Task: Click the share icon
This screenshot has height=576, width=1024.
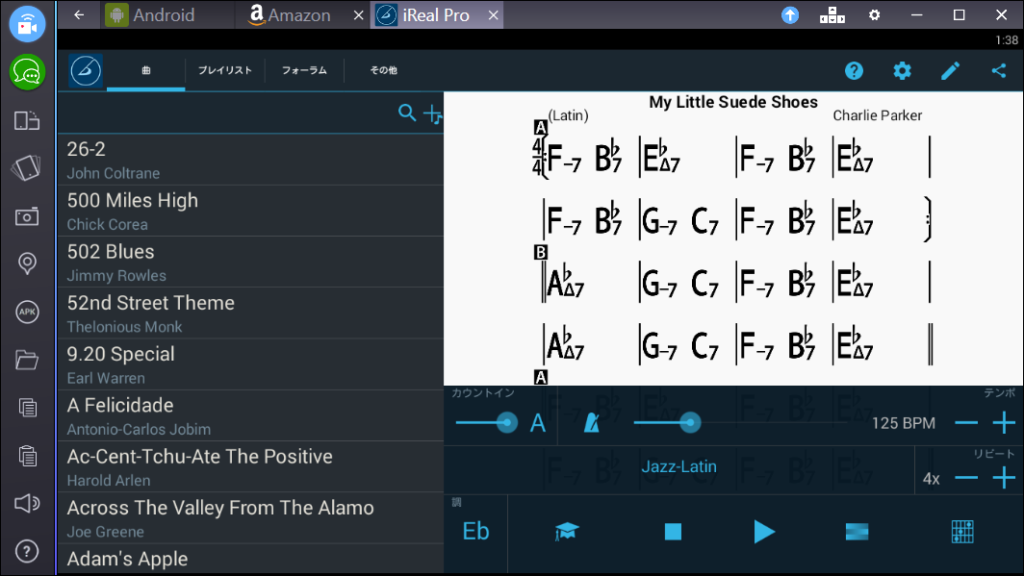Action: [x=998, y=71]
